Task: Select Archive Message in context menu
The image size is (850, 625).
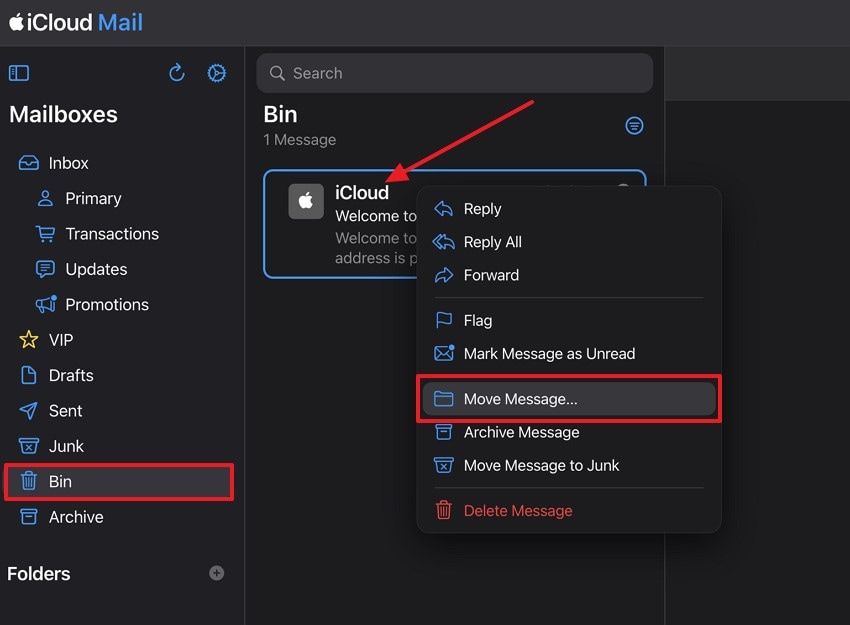Action: pos(569,432)
